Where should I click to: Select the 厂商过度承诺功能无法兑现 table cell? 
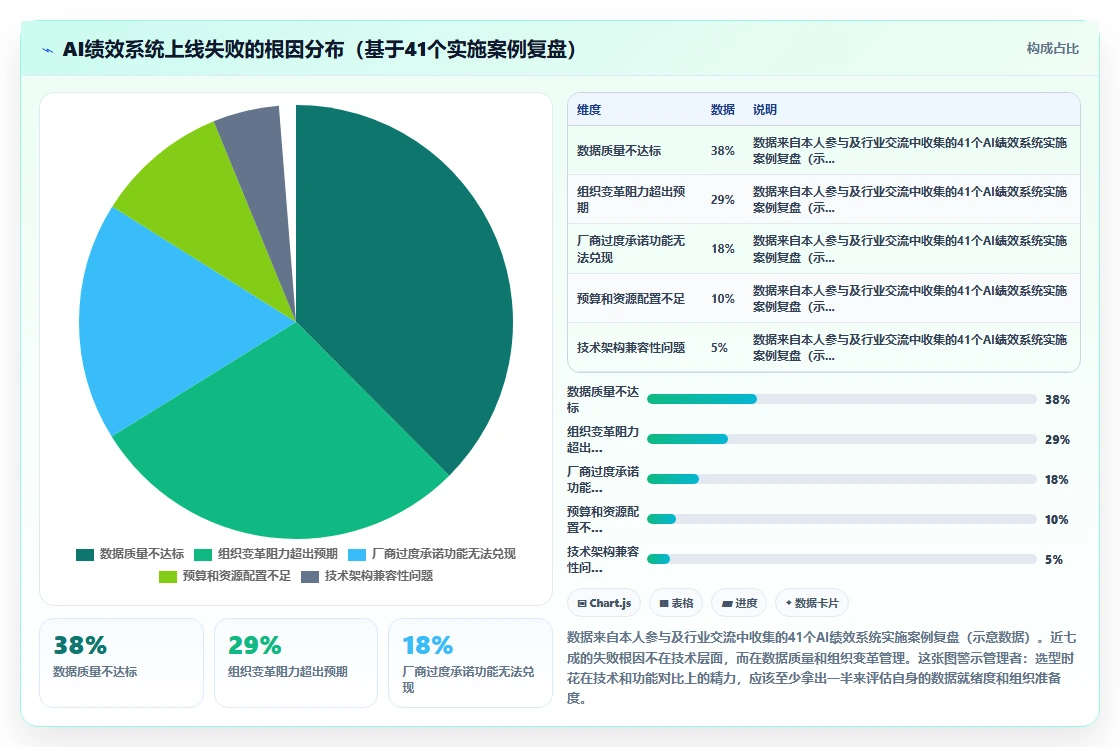coord(634,249)
